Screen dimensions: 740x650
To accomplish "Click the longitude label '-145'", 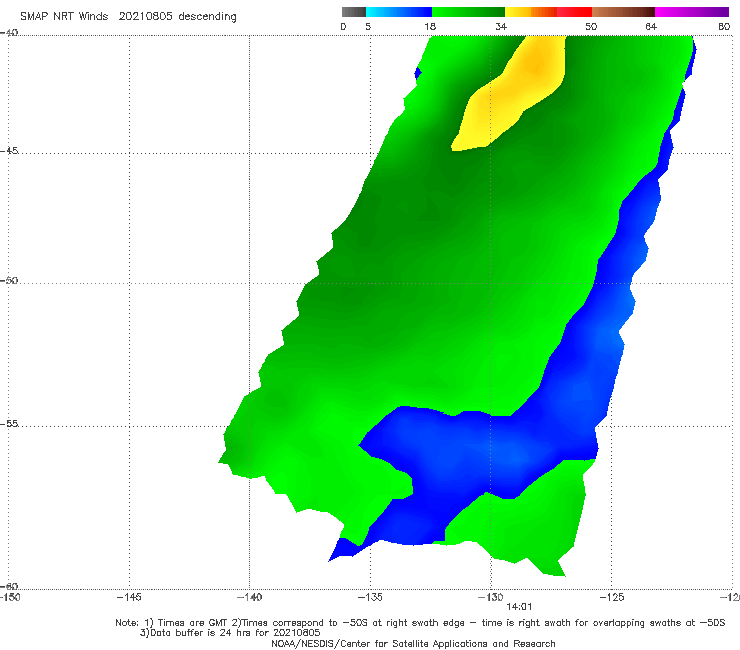I will click(129, 598).
